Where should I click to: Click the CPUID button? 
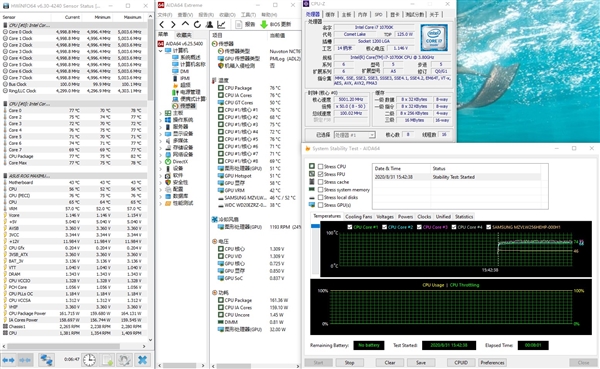click(x=461, y=362)
